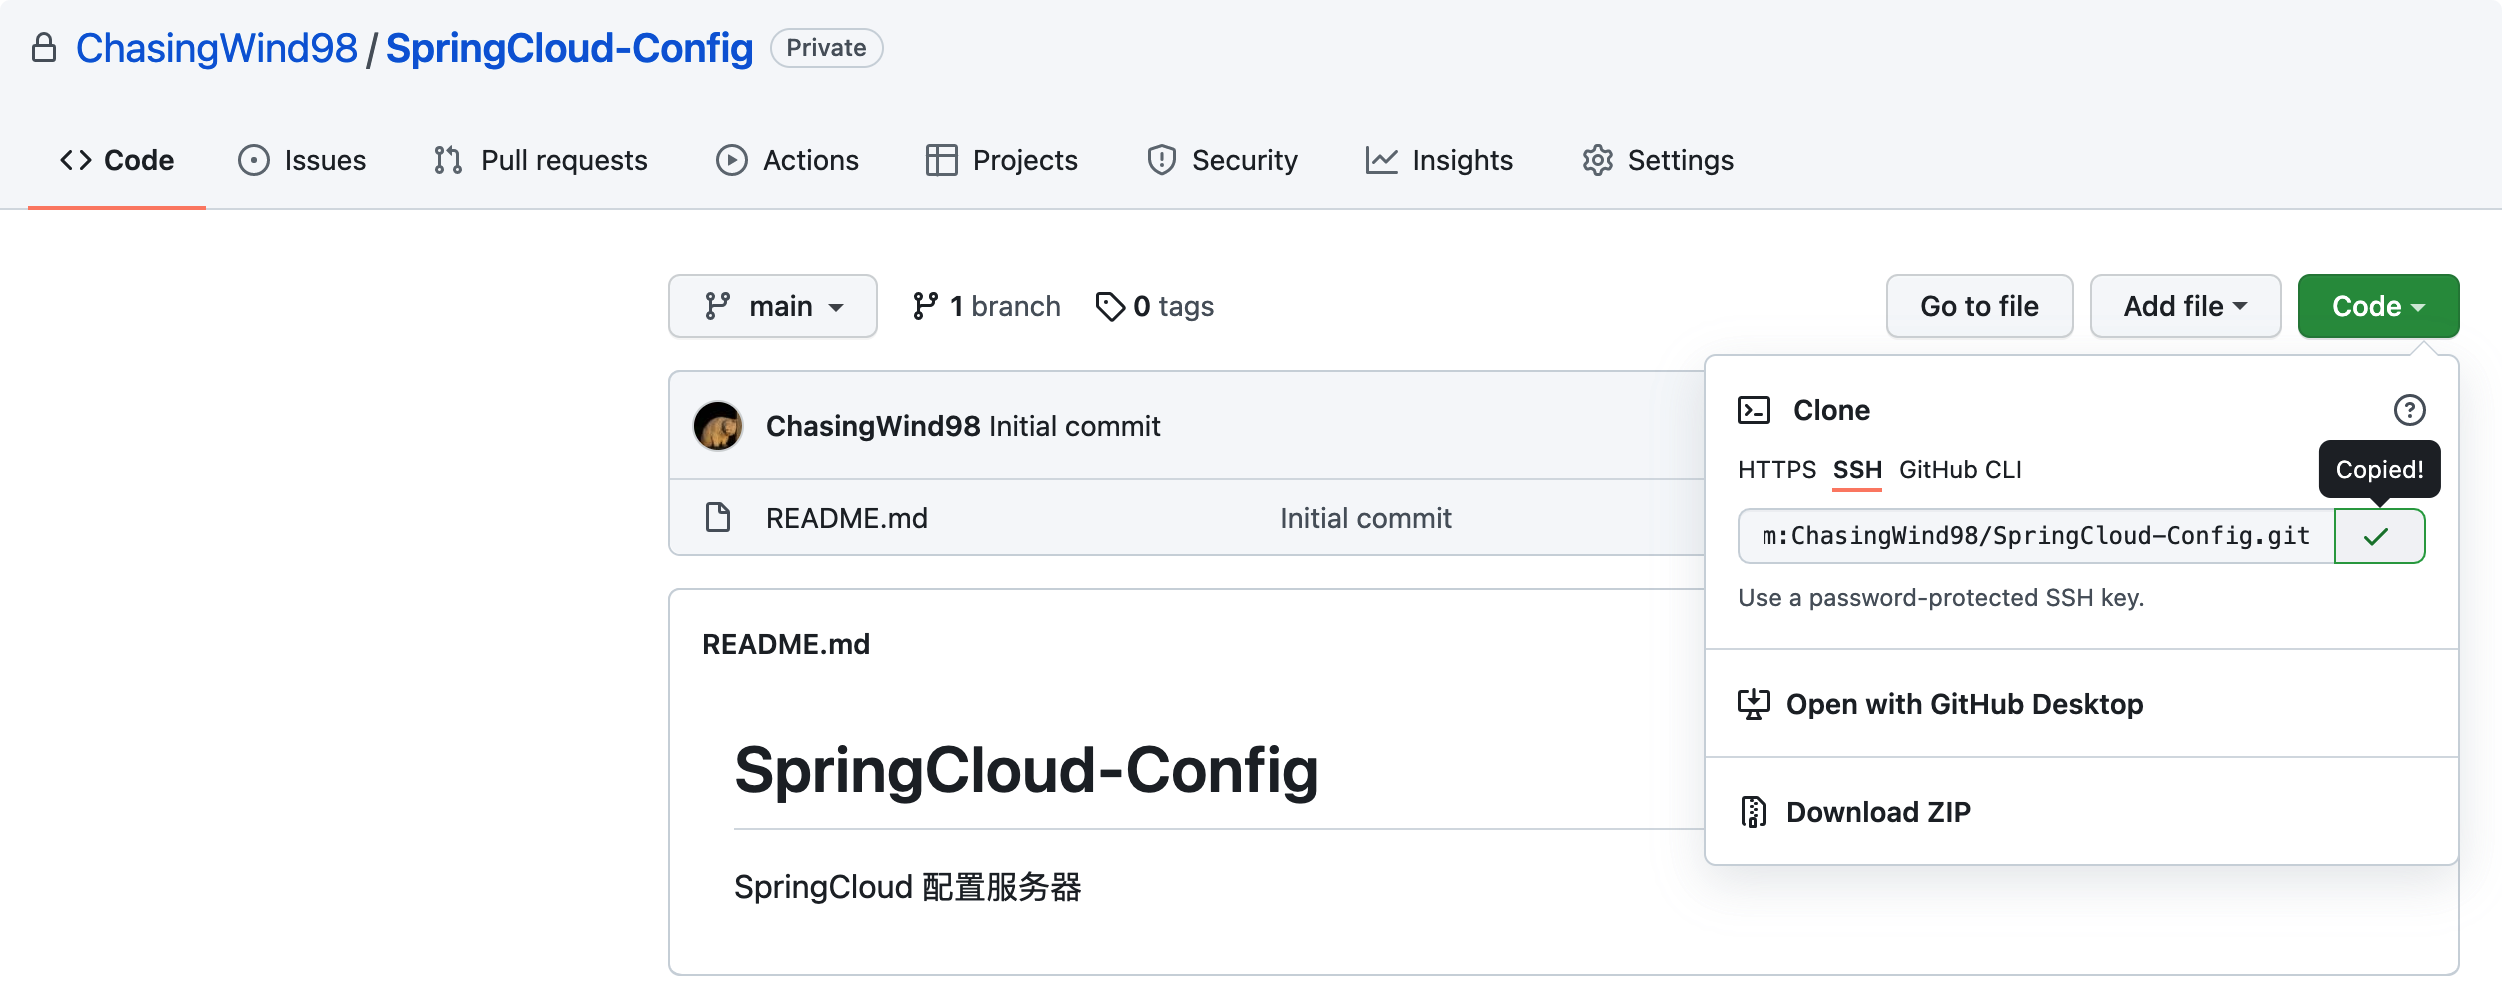The width and height of the screenshot is (2502, 984).
Task: Open the ChasingWind98 owner profile link
Action: click(216, 48)
